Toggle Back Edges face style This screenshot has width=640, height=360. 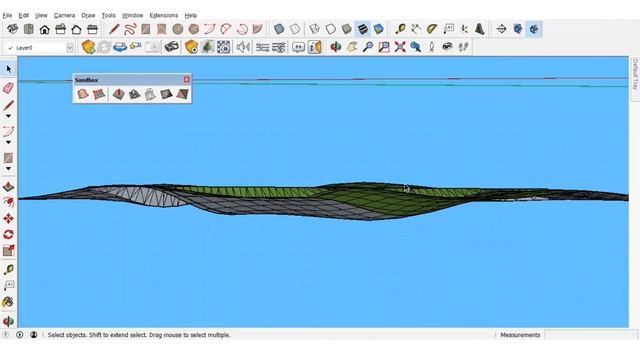point(295,29)
